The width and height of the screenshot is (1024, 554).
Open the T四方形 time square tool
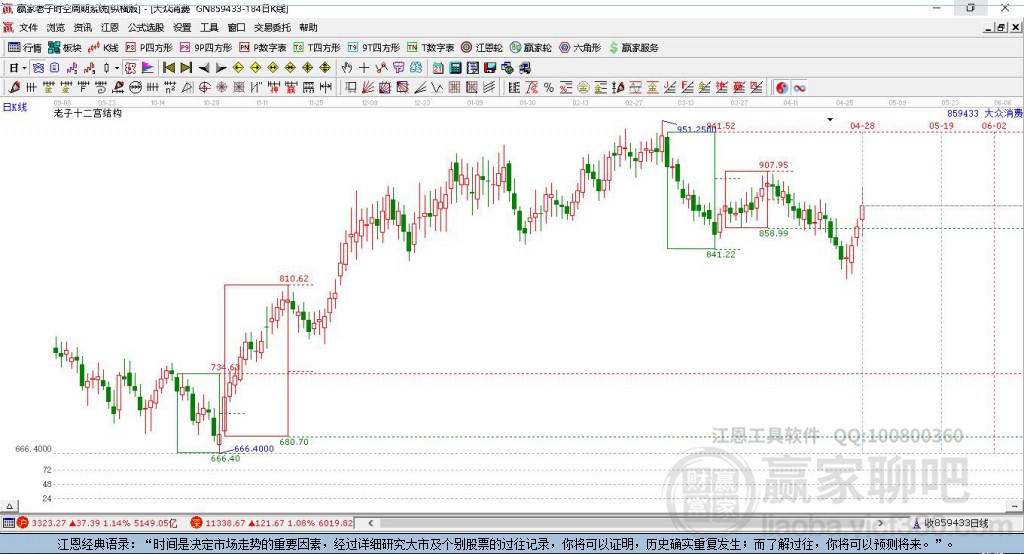[x=317, y=48]
